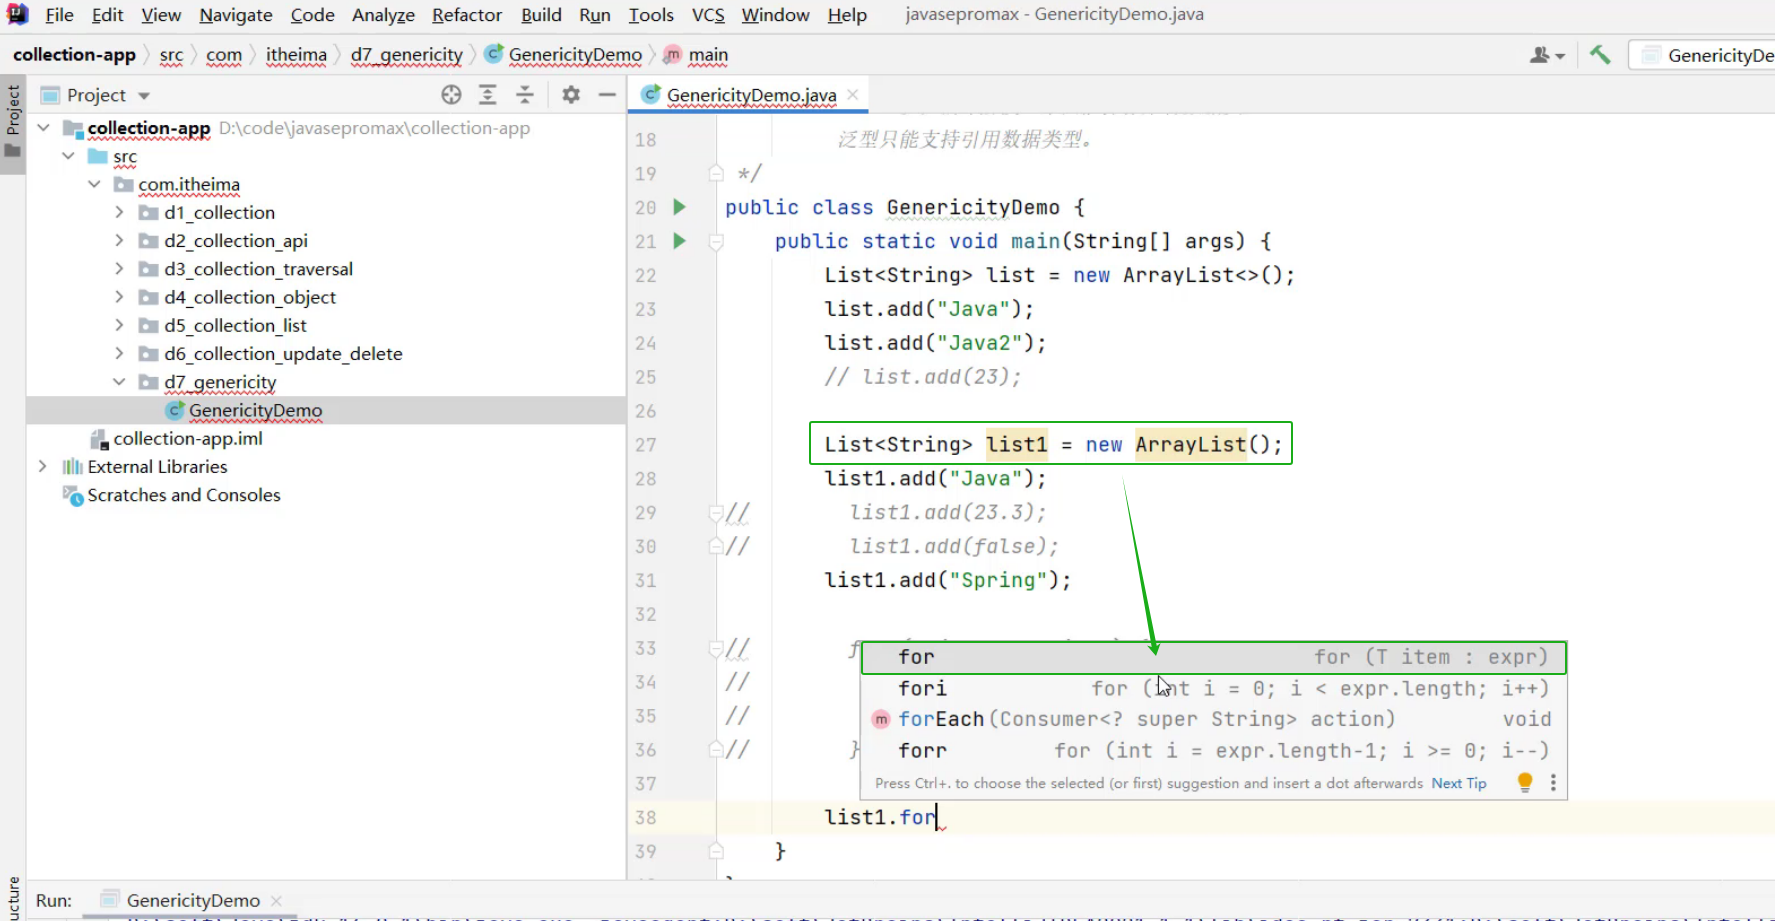Viewport: 1775px width, 921px height.
Task: Open the completion popup three-dots options
Action: click(1553, 782)
